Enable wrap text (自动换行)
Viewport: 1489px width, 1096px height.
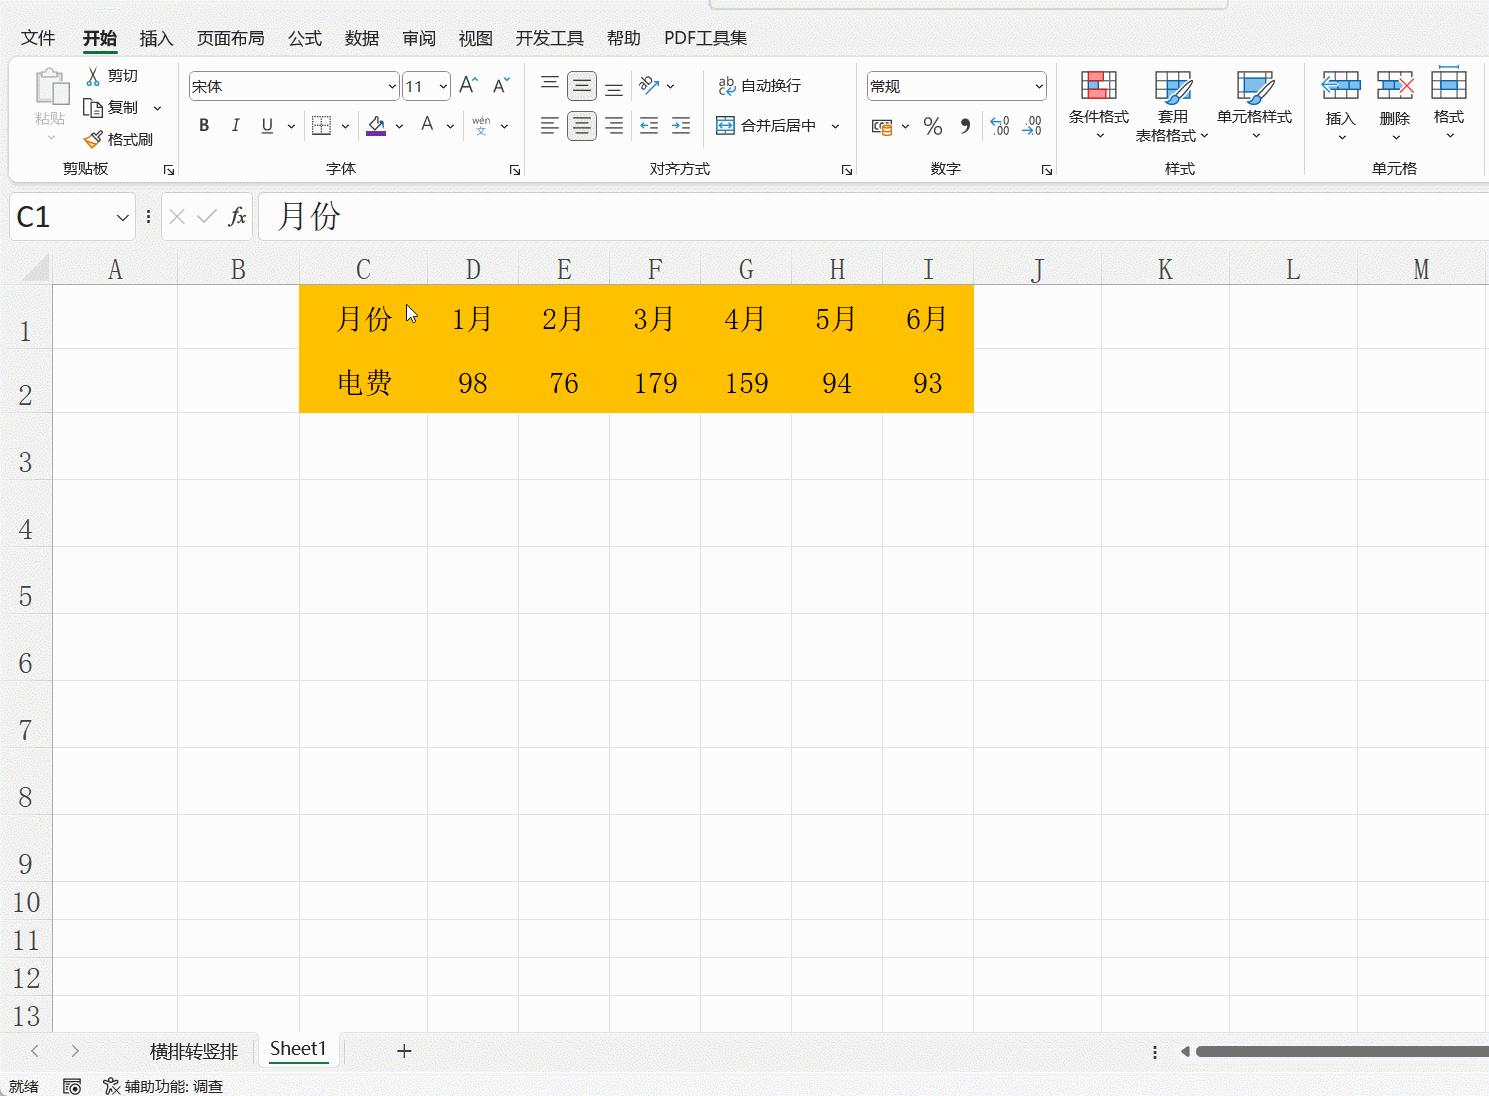pyautogui.click(x=762, y=86)
